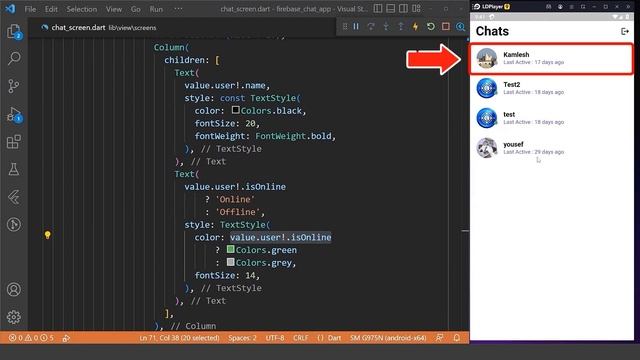Click the green Restart debug icon

coord(431,27)
